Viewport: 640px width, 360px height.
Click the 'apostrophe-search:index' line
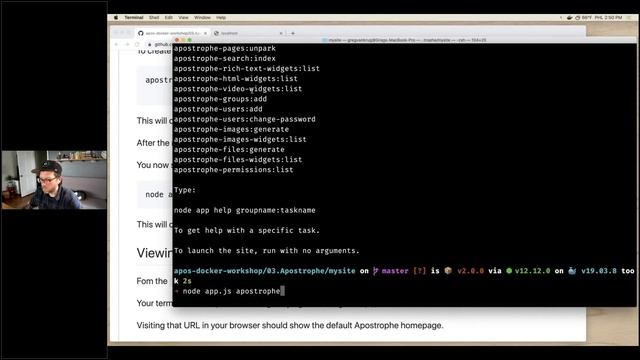click(225, 58)
